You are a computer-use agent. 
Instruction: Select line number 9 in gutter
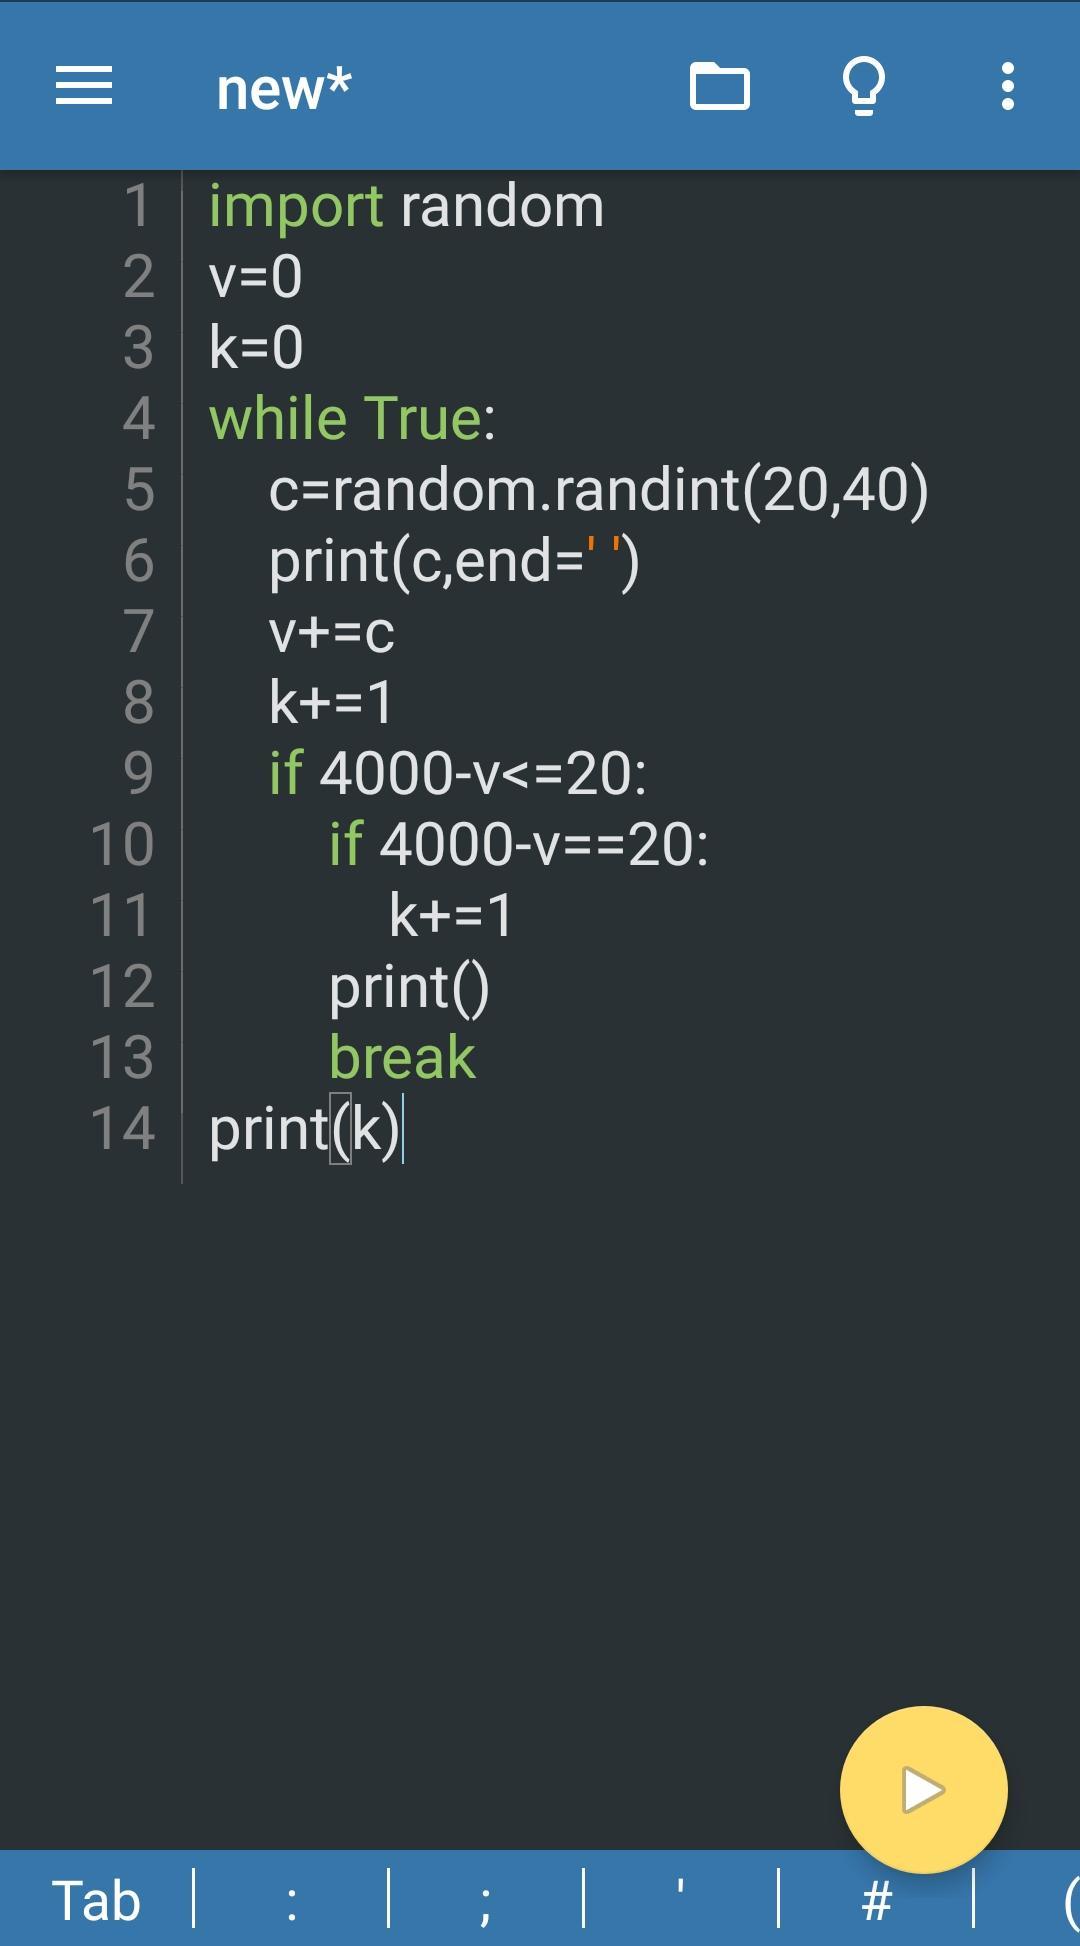click(x=138, y=773)
